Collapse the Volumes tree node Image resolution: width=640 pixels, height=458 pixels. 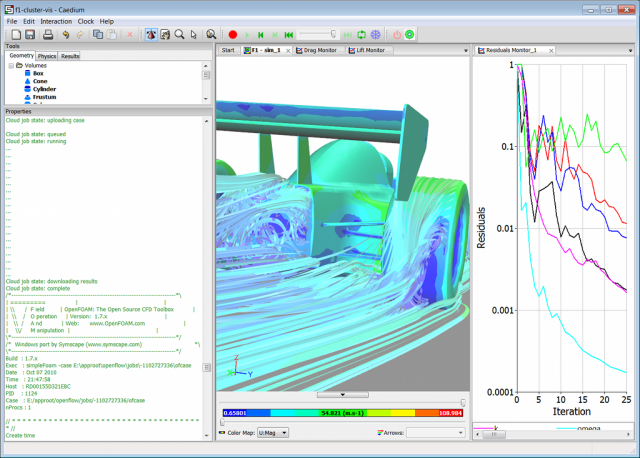coord(11,66)
